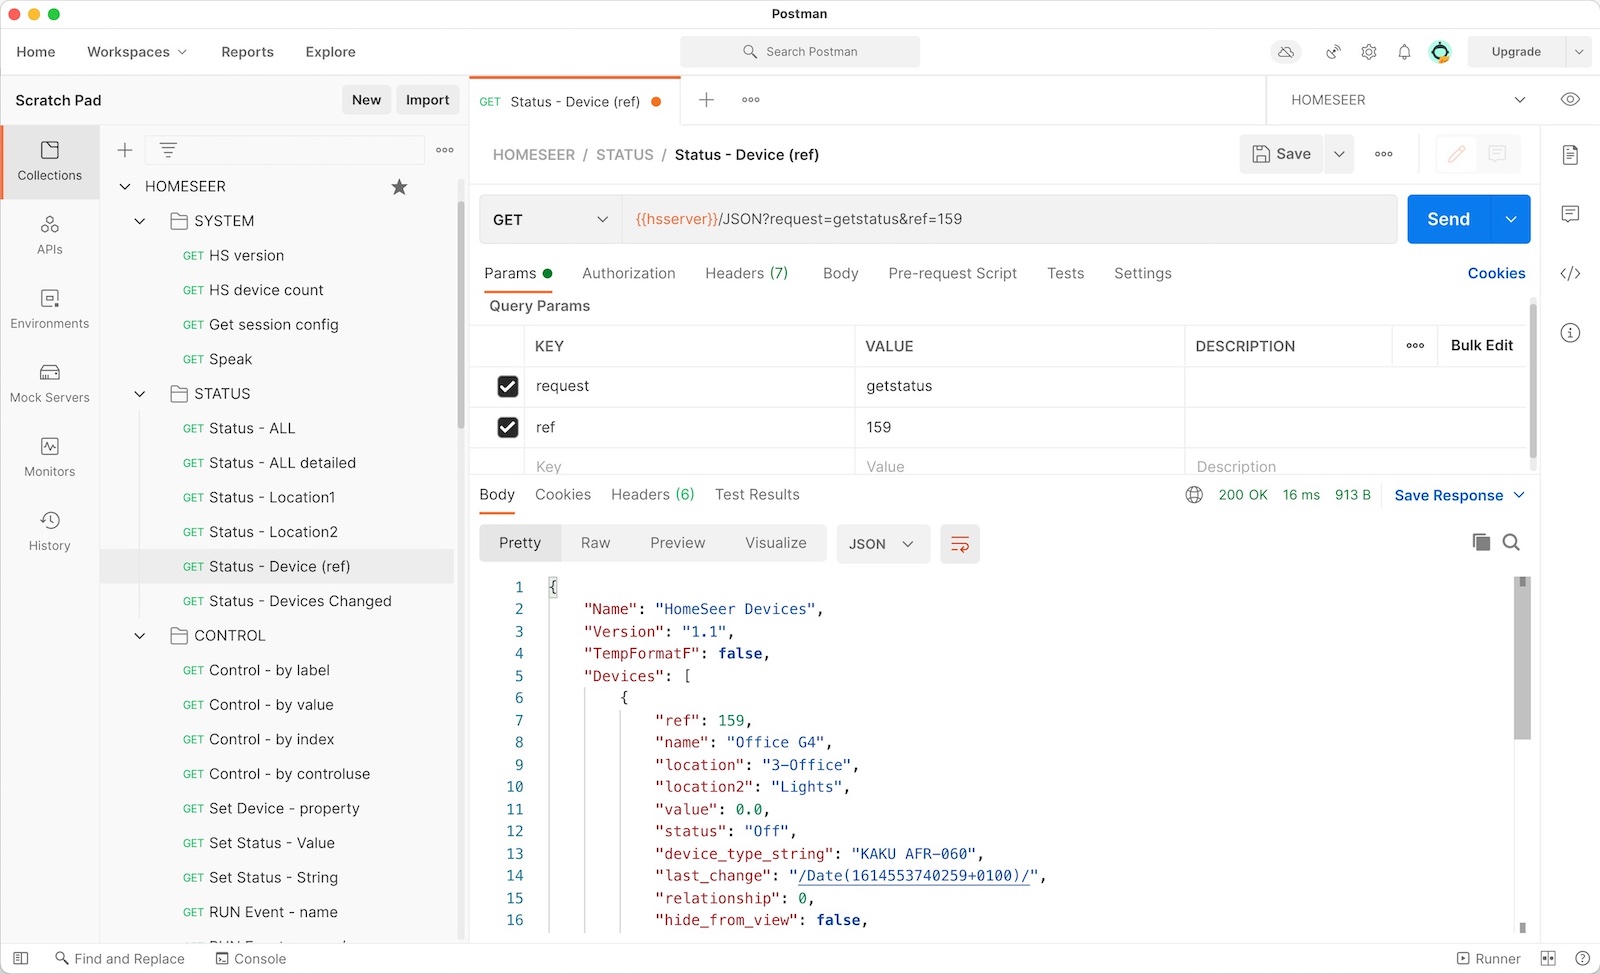This screenshot has width=1600, height=974.
Task: Click the plus icon to create a collection
Action: pyautogui.click(x=125, y=150)
